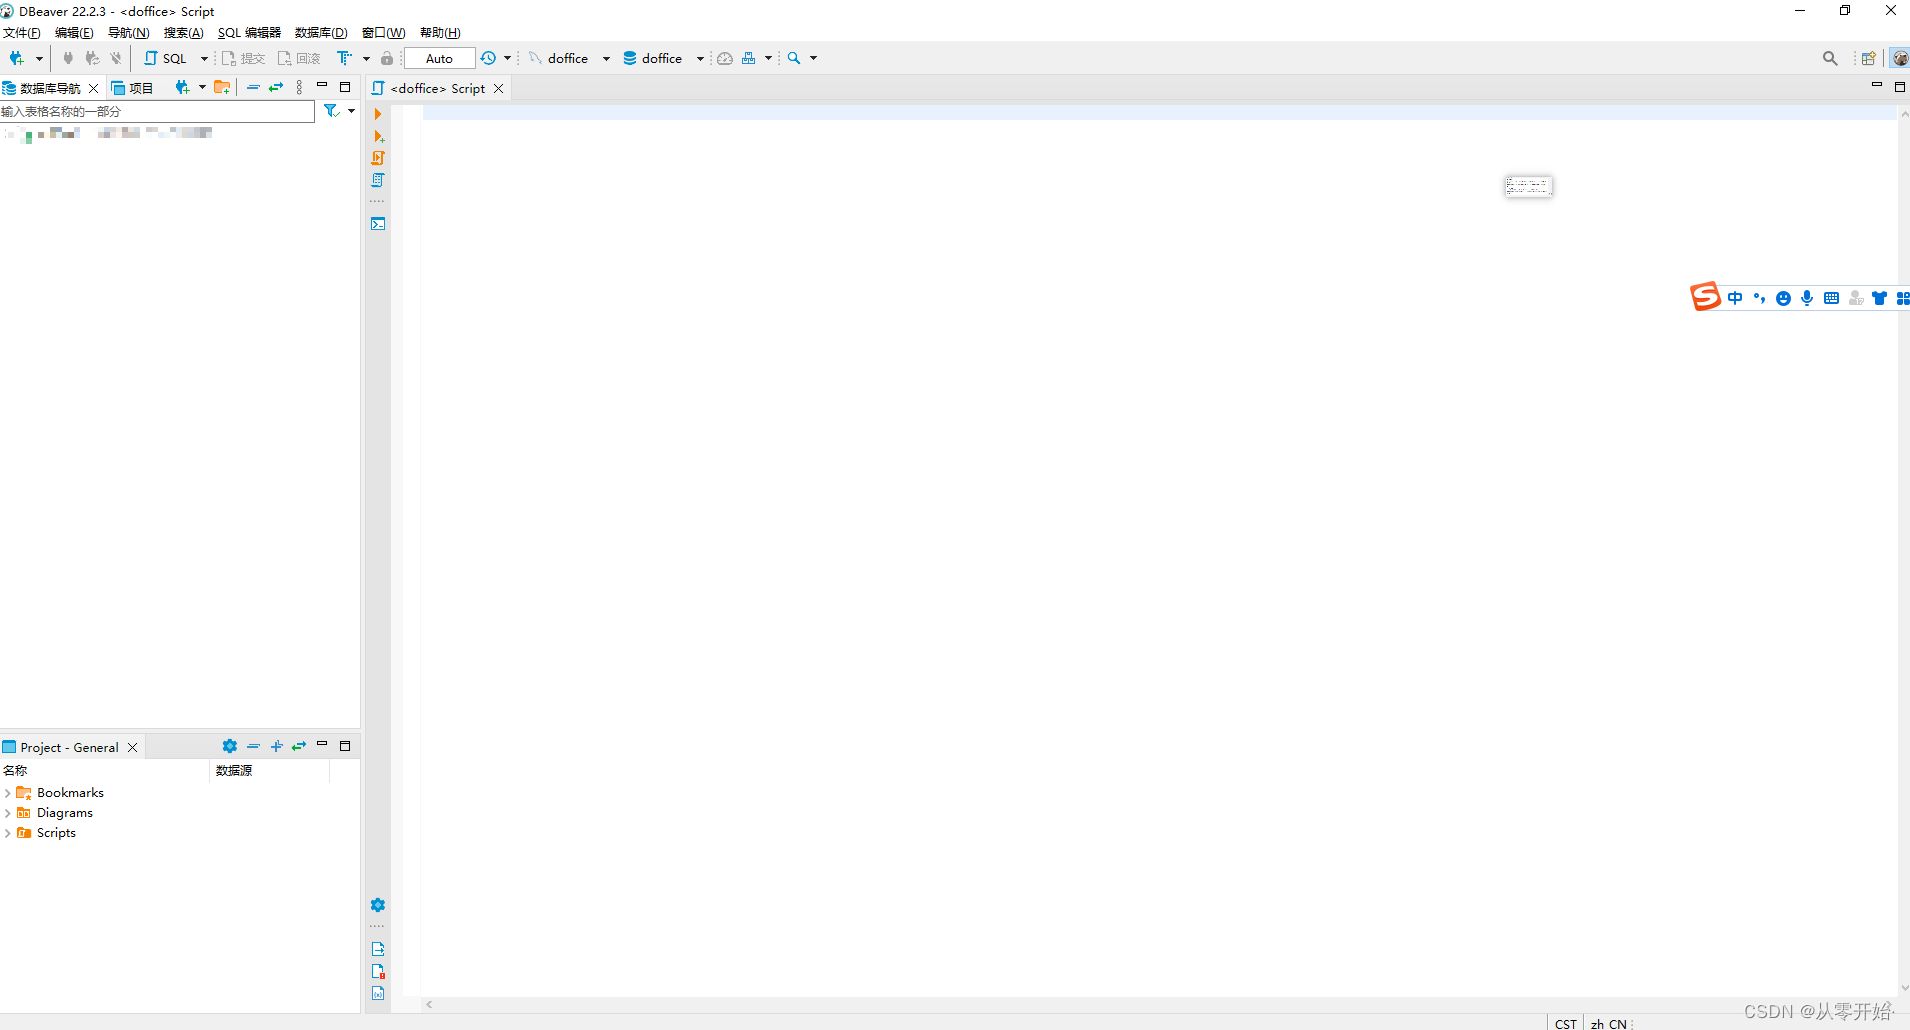
Task: Open the transaction log dropdown arrow
Action: click(x=507, y=59)
